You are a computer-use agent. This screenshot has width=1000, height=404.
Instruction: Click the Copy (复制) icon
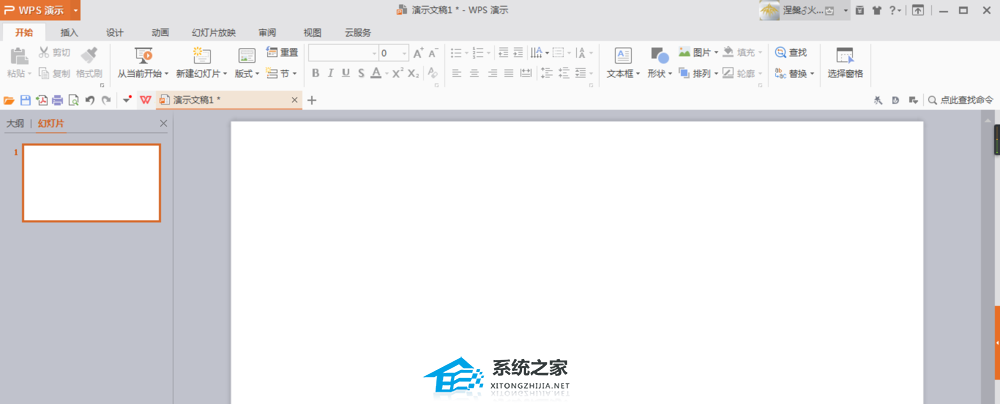point(44,73)
